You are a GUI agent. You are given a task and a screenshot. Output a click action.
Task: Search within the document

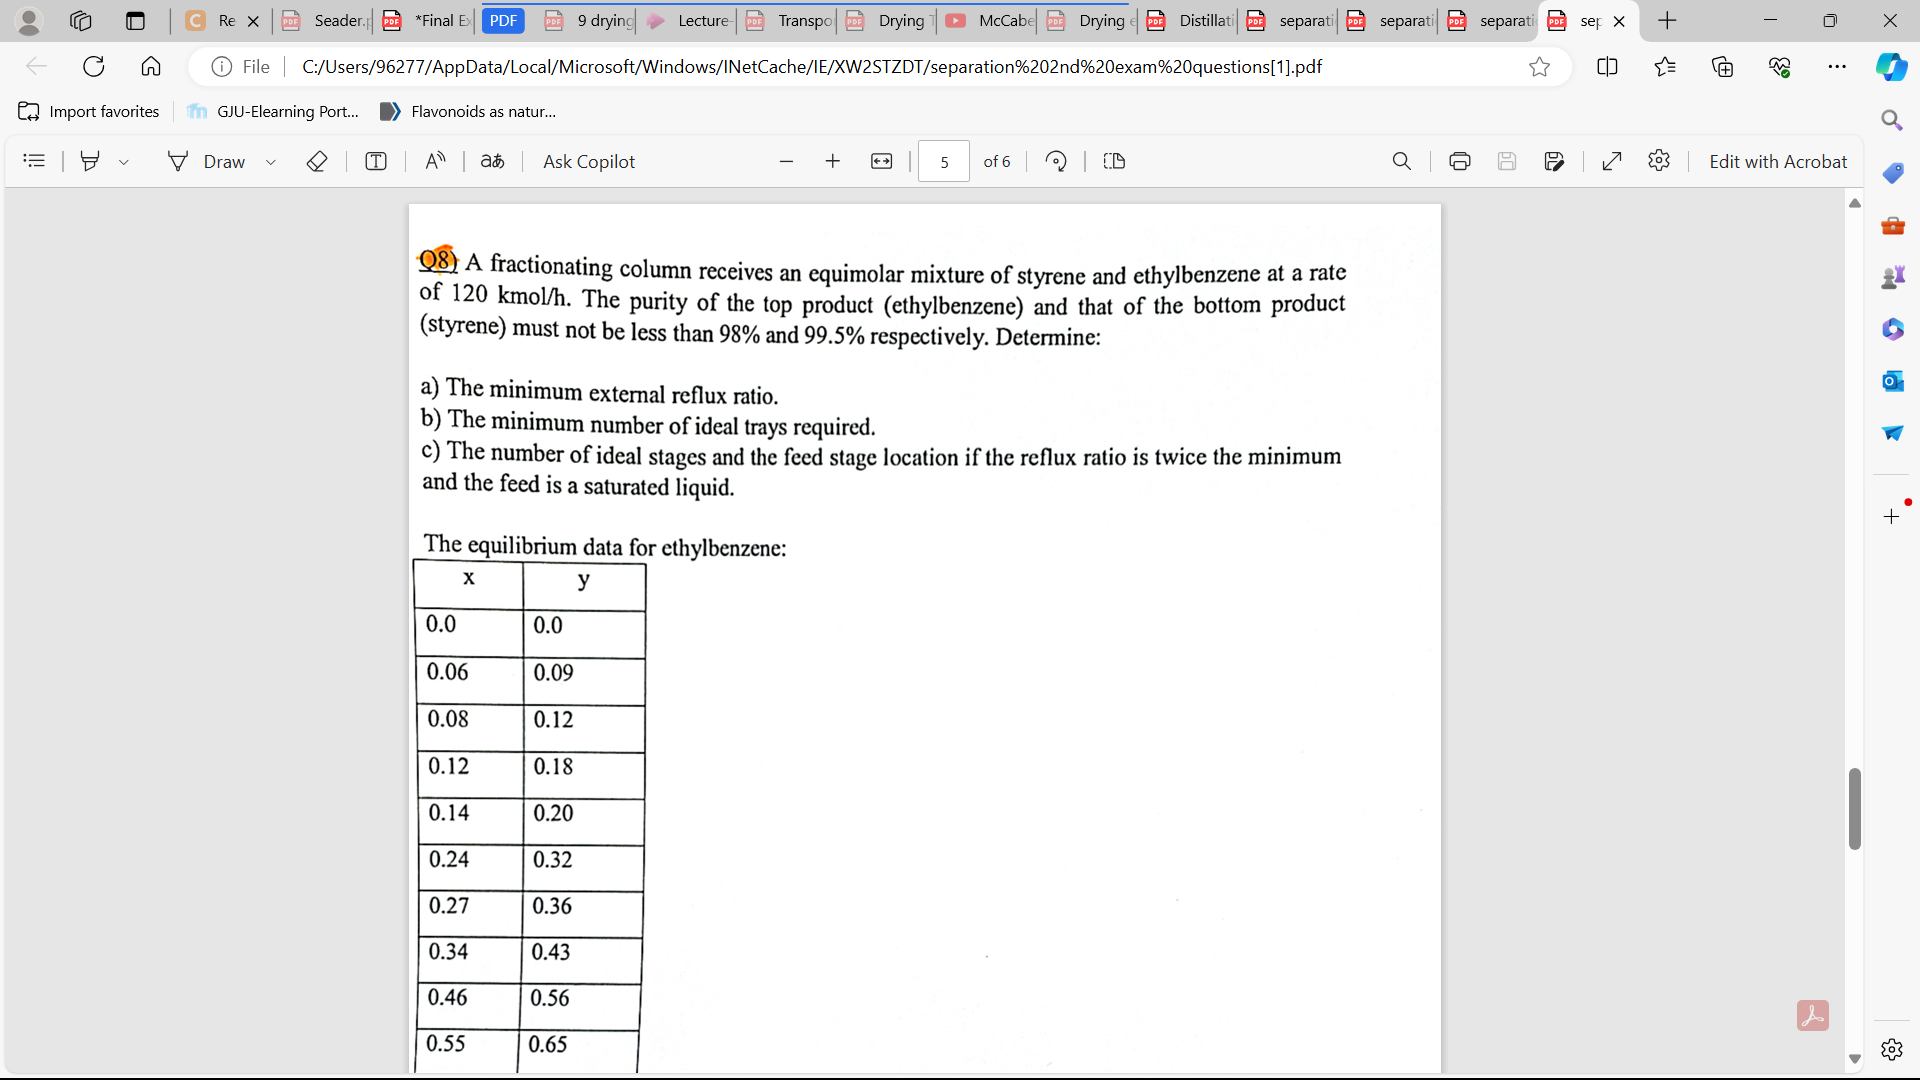pos(1402,161)
